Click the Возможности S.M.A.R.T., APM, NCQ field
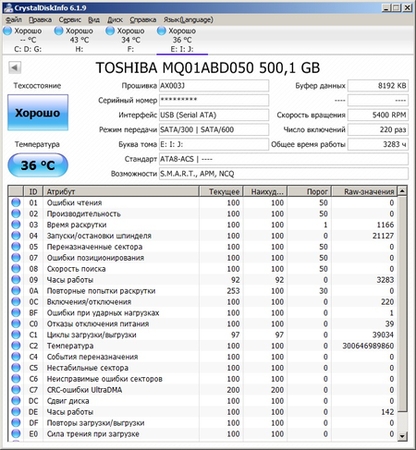The width and height of the screenshot is (416, 450). (x=284, y=174)
